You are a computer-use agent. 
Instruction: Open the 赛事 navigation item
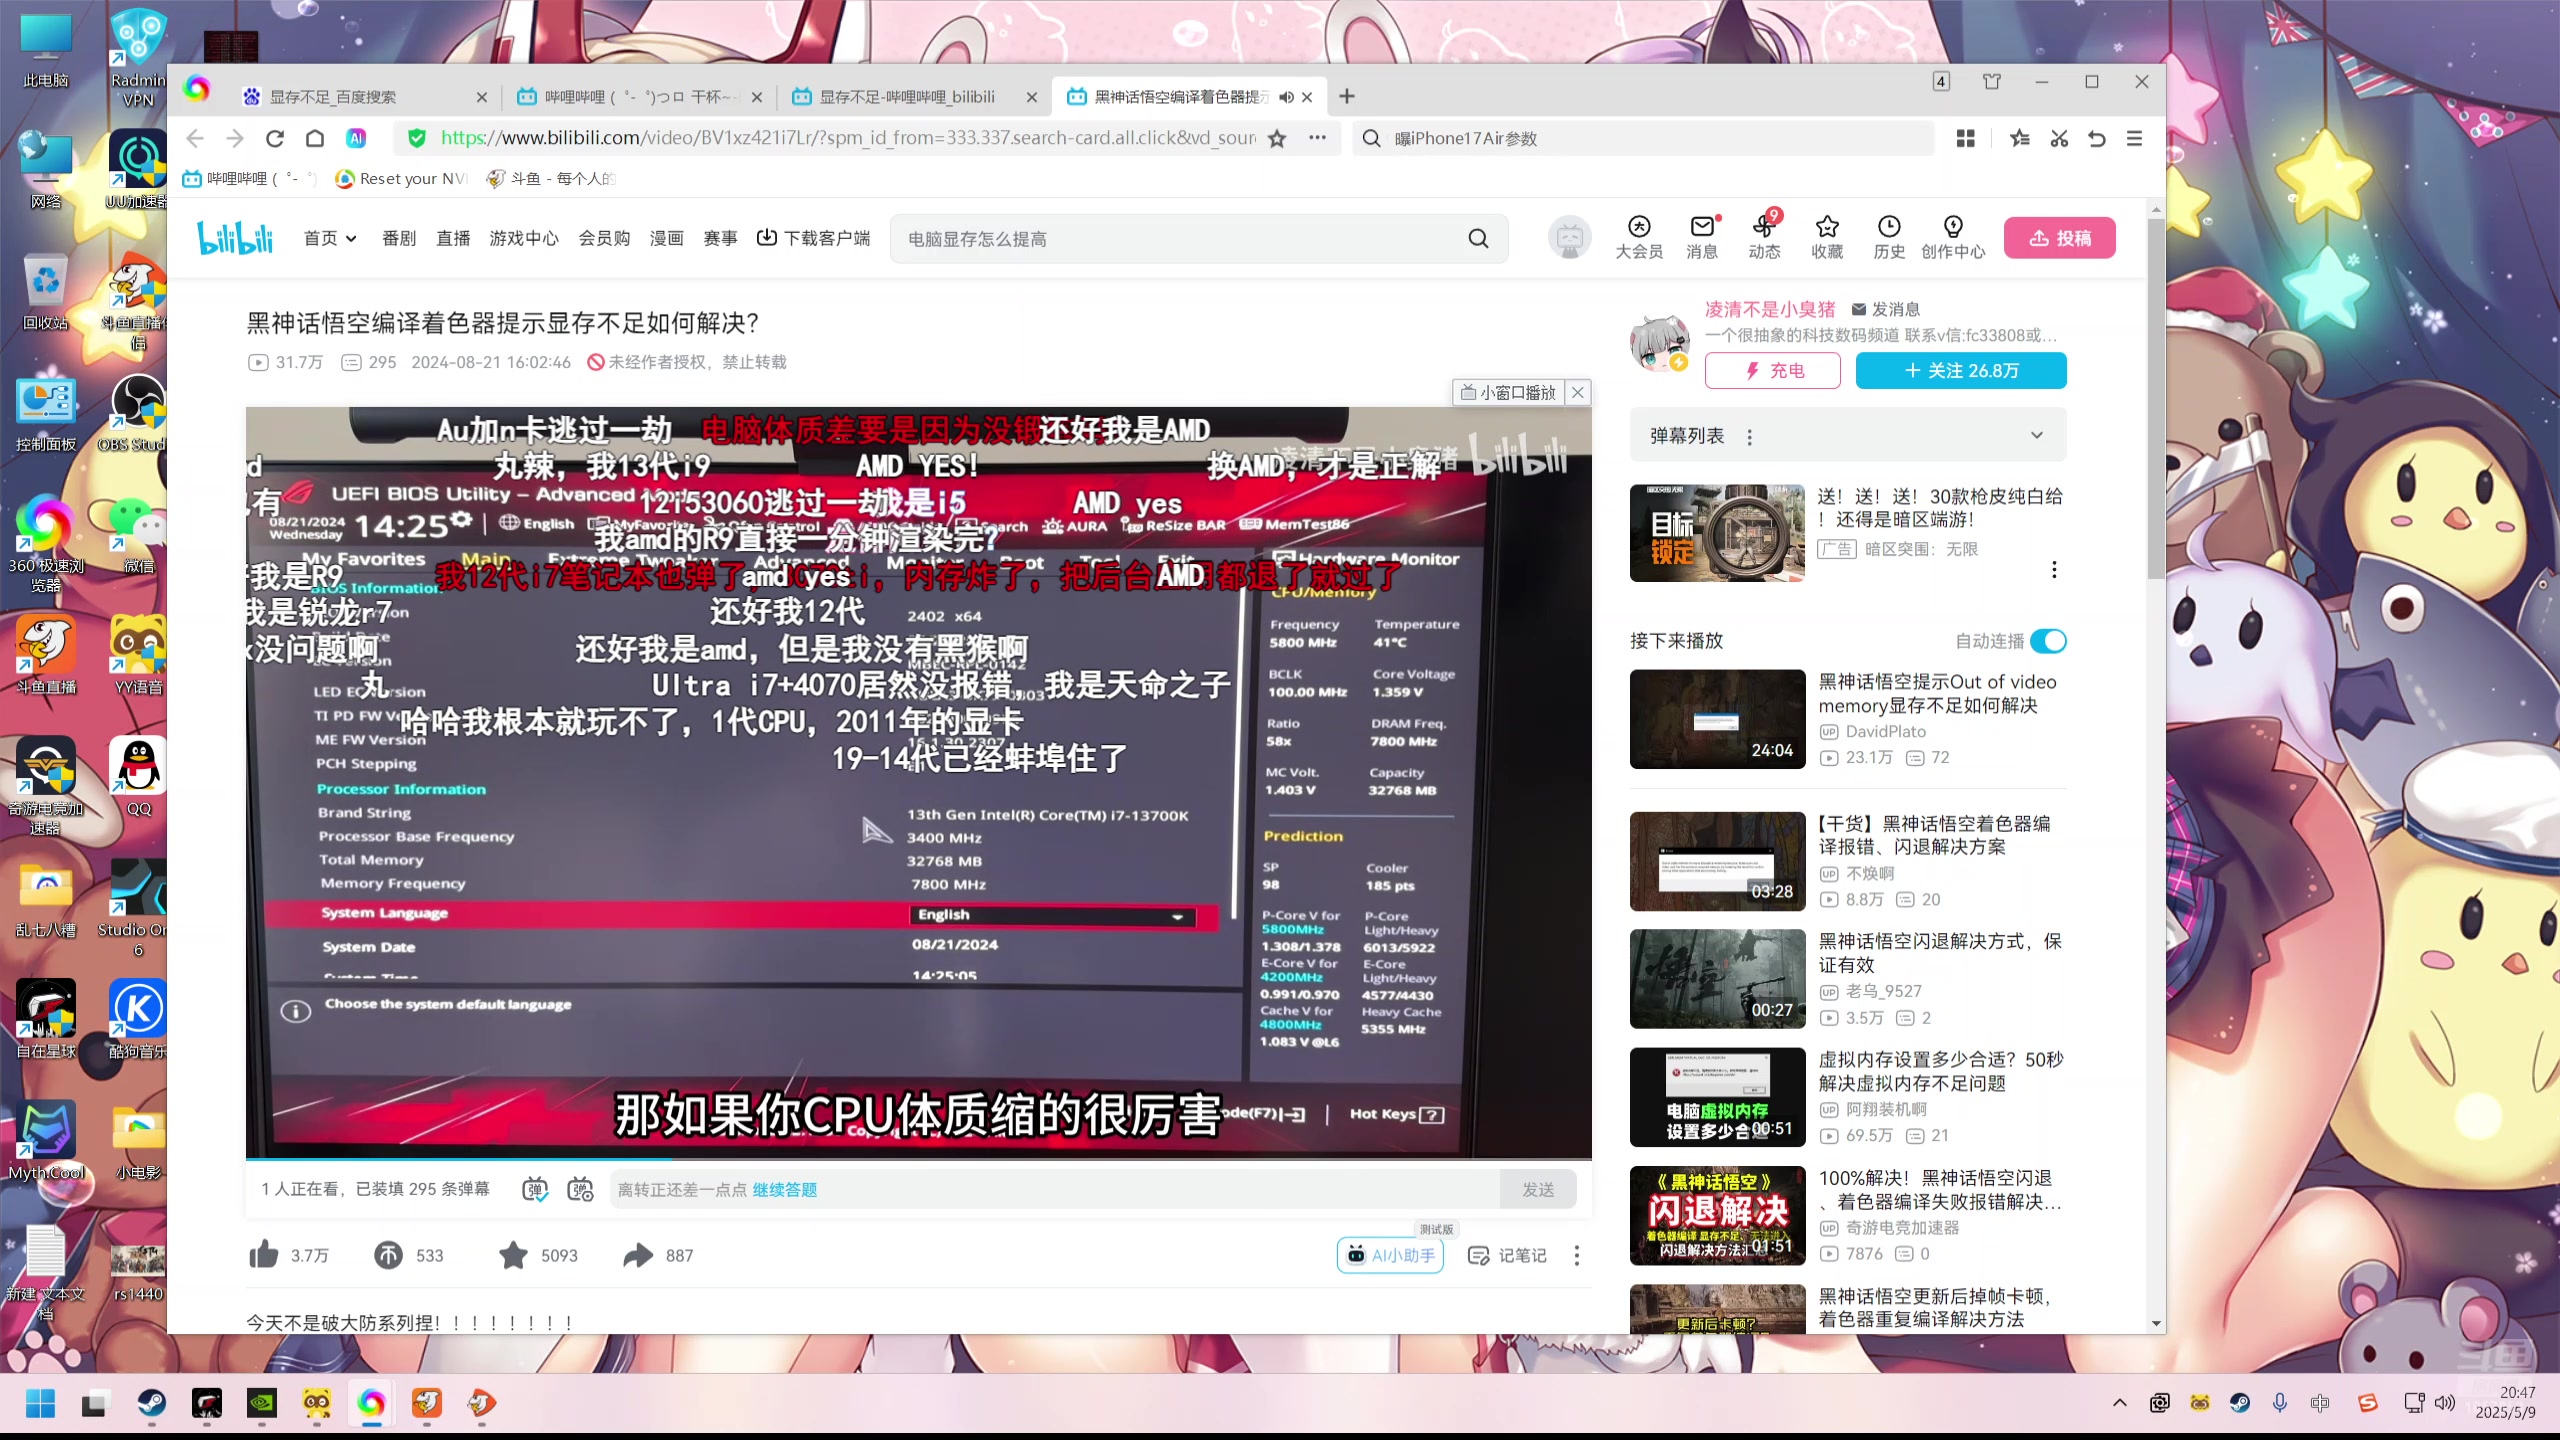[720, 238]
